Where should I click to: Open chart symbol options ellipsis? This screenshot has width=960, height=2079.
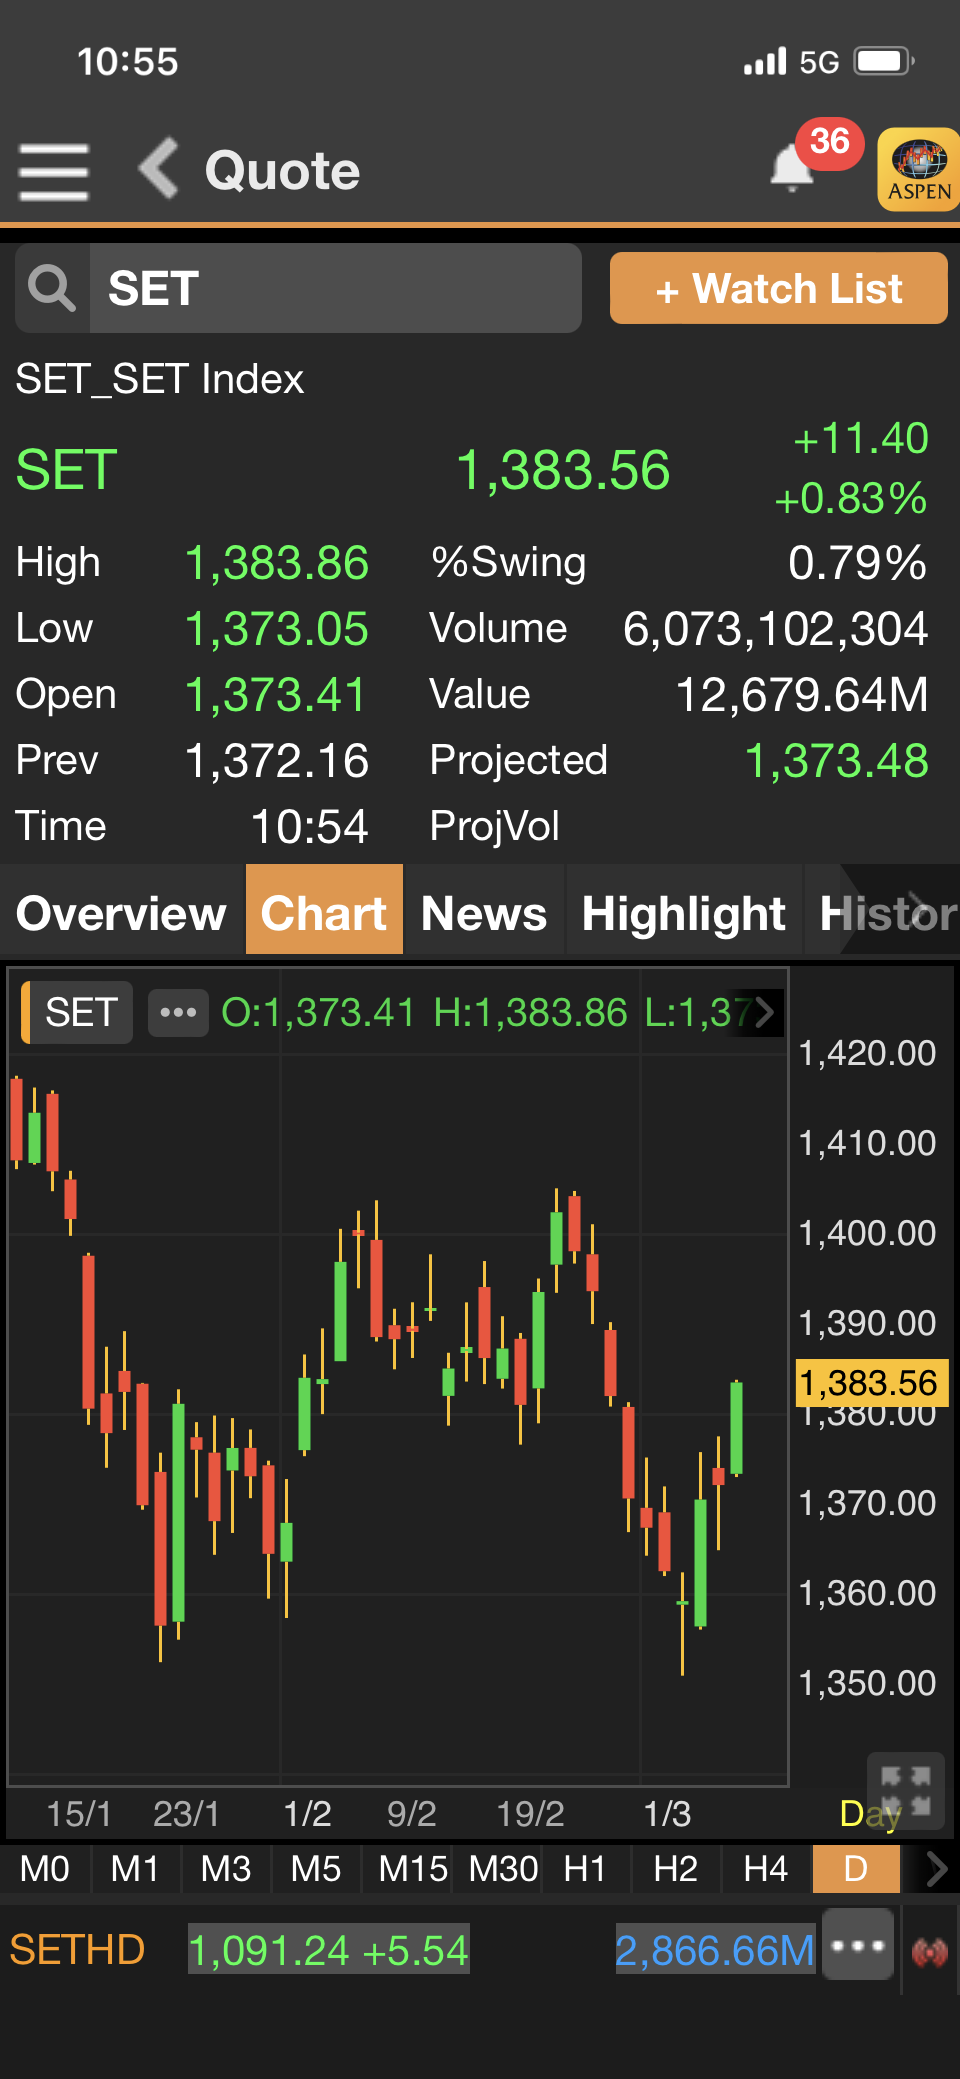coord(178,1012)
